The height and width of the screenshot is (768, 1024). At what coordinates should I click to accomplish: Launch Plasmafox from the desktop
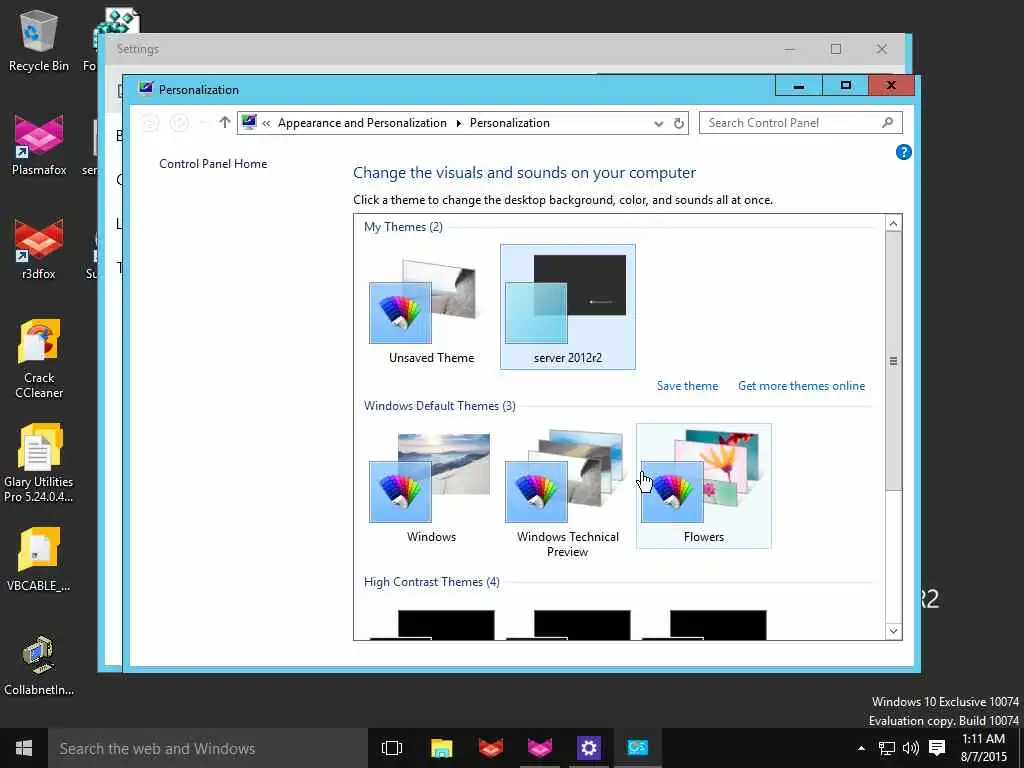pos(39,145)
